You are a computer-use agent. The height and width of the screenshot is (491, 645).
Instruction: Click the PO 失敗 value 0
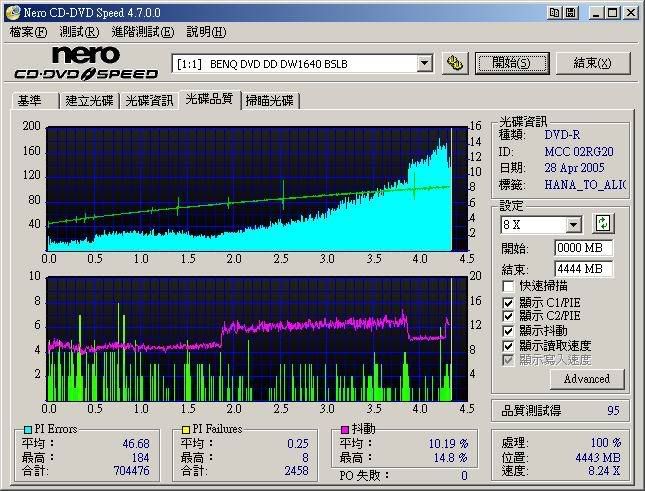(464, 476)
